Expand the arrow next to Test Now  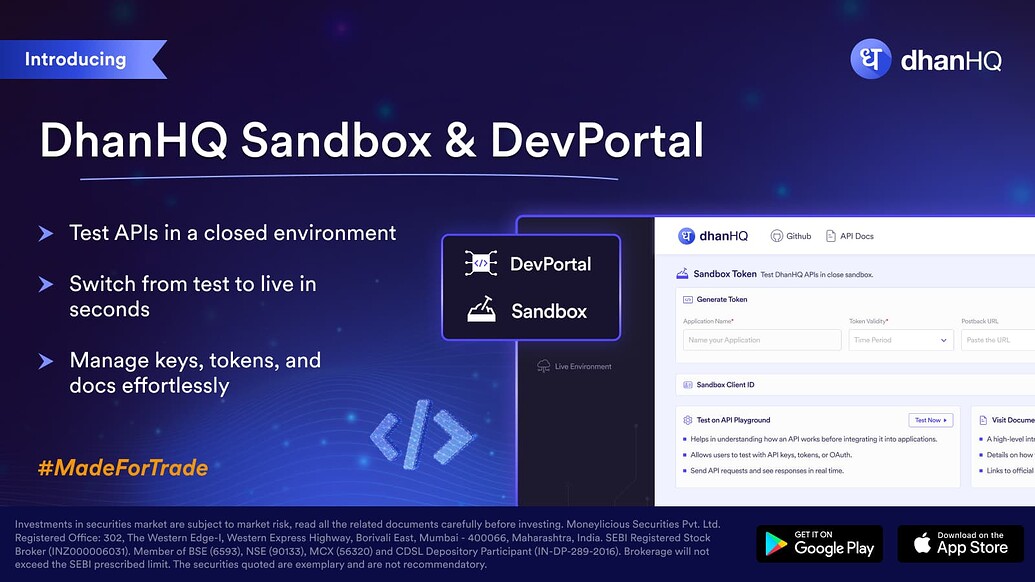pos(946,420)
